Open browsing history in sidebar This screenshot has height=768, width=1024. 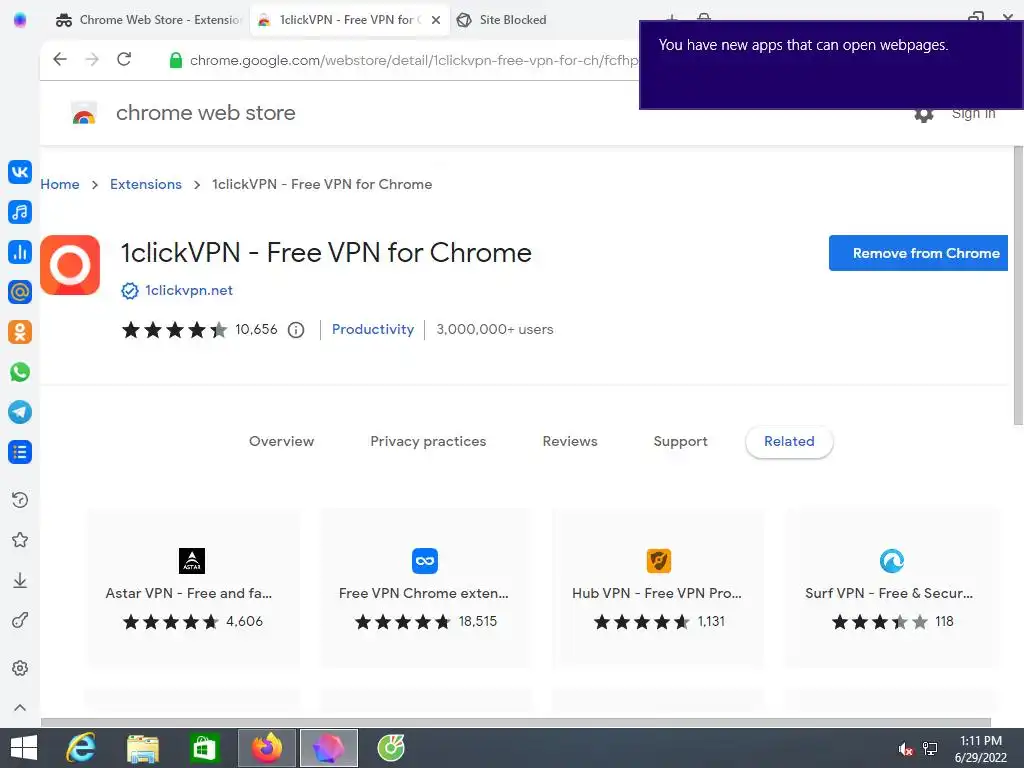20,500
